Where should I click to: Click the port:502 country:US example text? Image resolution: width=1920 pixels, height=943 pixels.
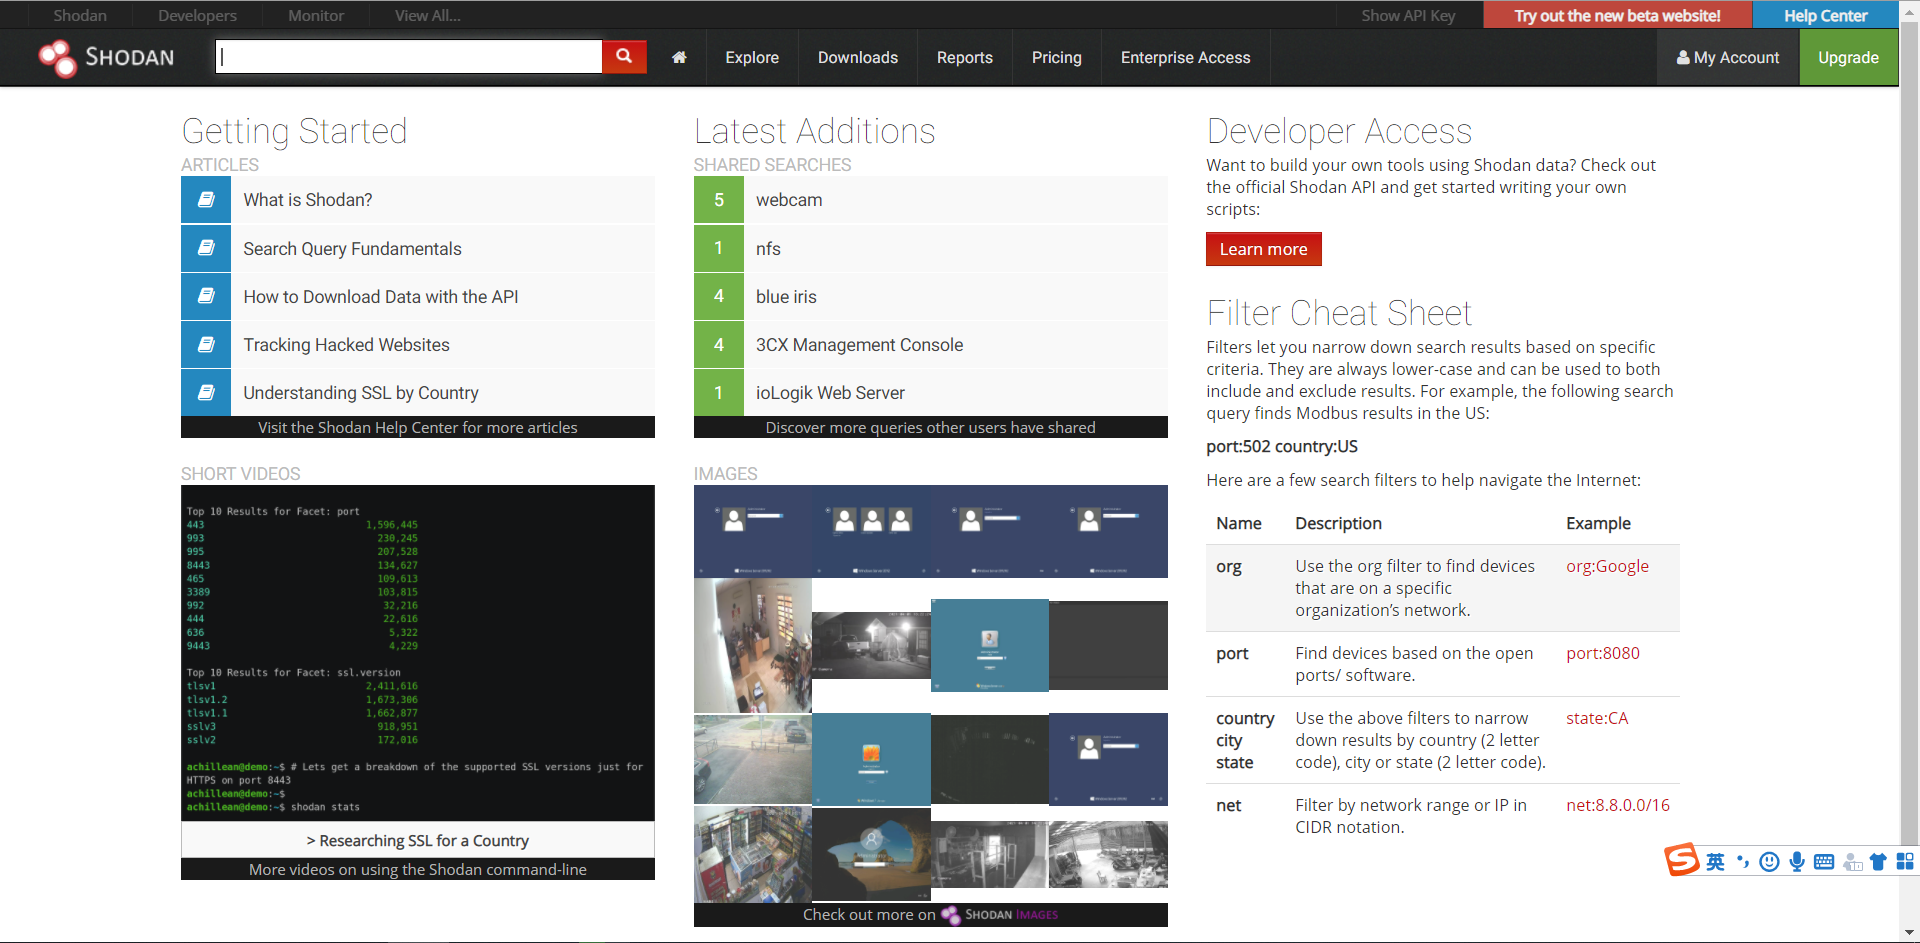(1282, 446)
